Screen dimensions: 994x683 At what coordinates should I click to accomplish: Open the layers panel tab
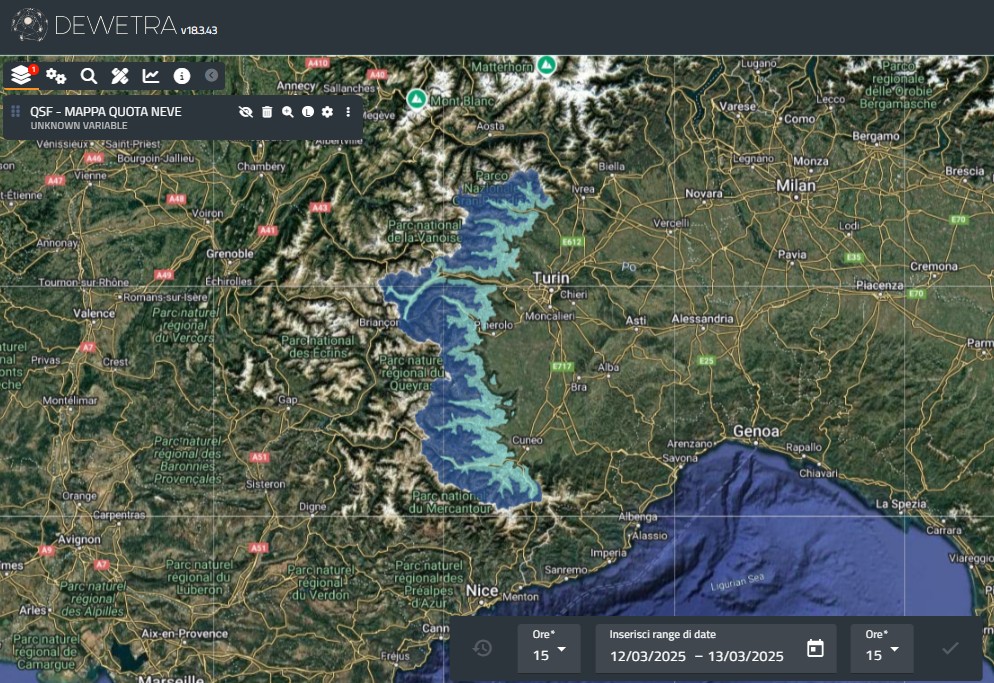tap(20, 76)
